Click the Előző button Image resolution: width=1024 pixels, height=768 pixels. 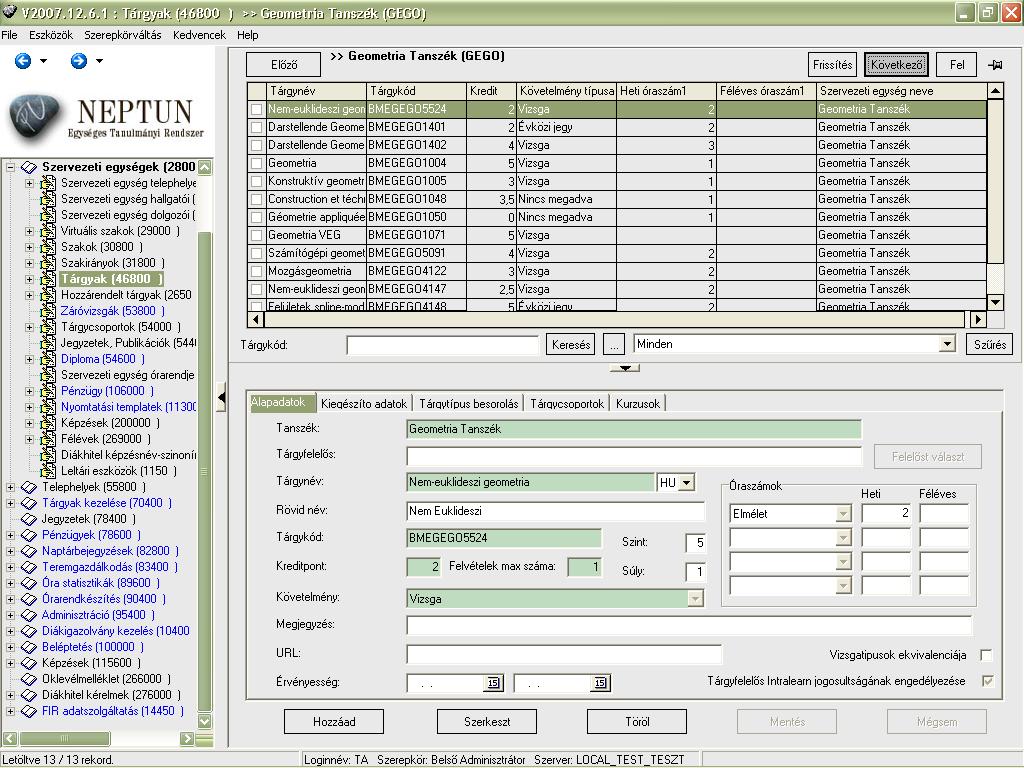point(283,65)
